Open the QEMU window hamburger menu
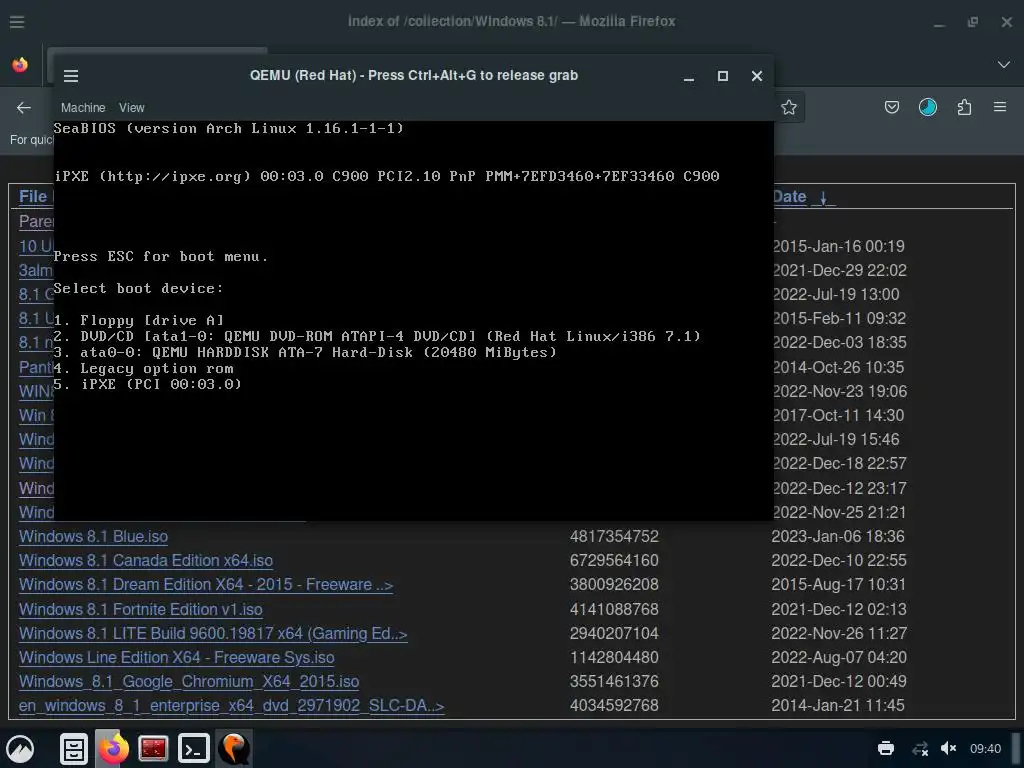 tap(71, 76)
